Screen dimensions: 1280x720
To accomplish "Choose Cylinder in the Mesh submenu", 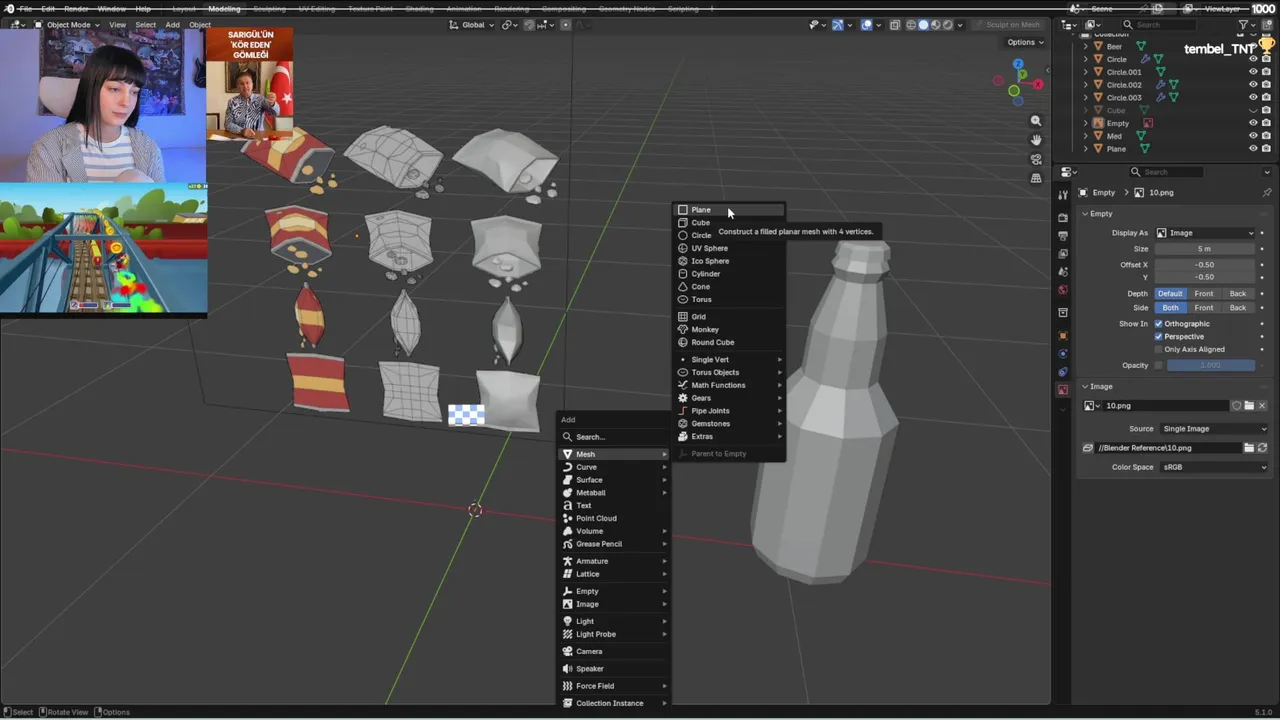I will (730, 274).
